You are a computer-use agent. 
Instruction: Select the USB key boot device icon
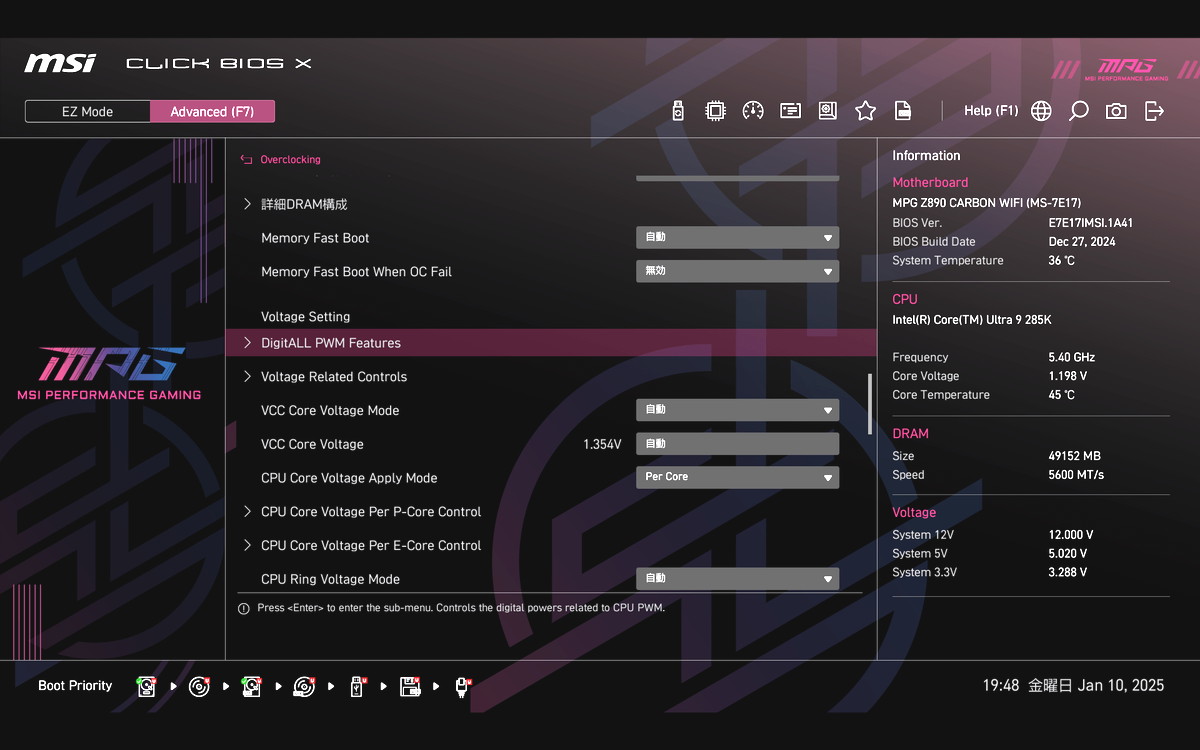pyautogui.click(x=357, y=686)
